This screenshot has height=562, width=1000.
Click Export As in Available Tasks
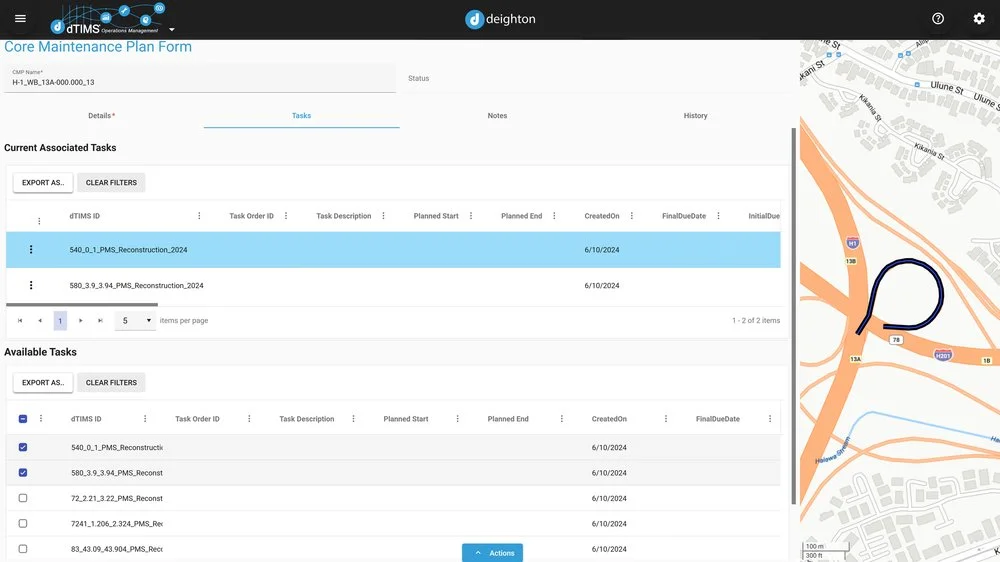click(43, 383)
